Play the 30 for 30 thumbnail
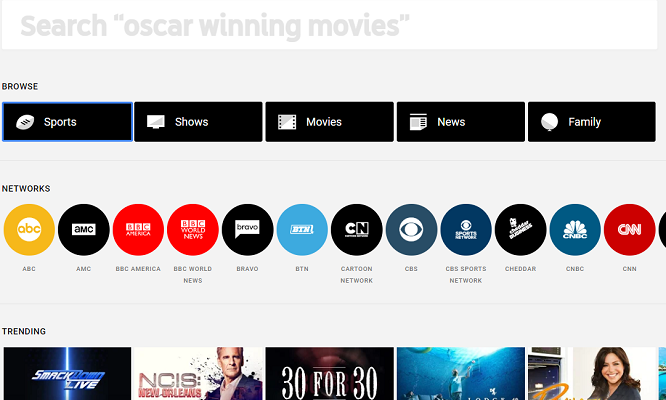Screen dimensions: 666x400 tap(329, 374)
